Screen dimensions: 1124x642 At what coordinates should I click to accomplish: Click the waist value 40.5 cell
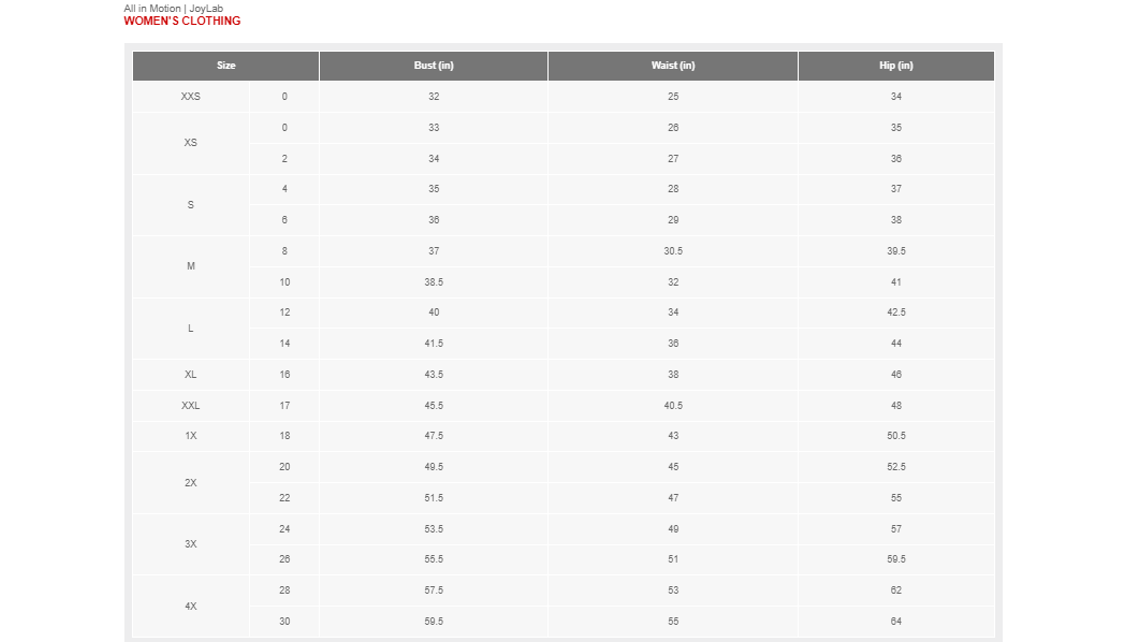(673, 405)
